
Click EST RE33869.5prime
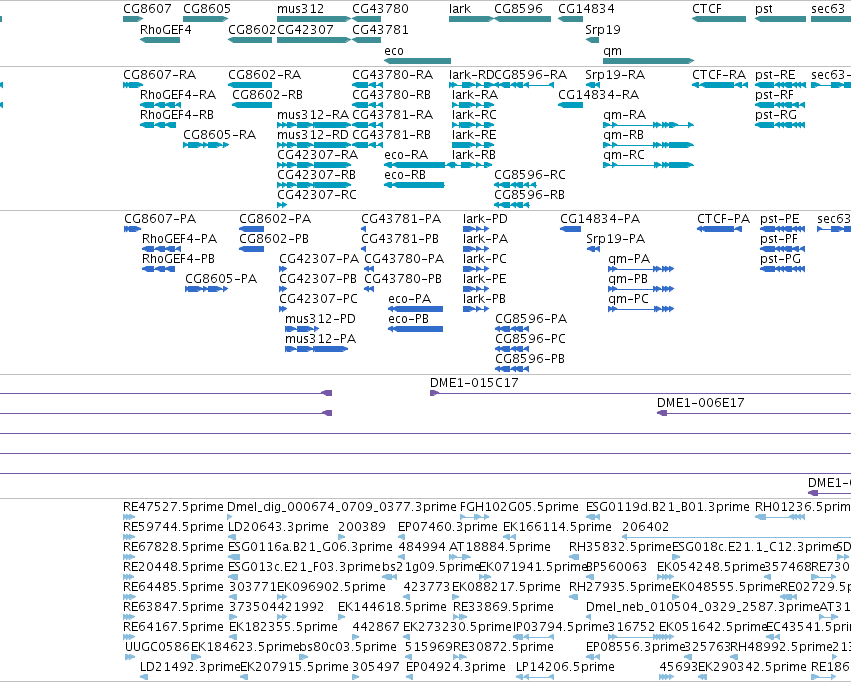point(460,617)
